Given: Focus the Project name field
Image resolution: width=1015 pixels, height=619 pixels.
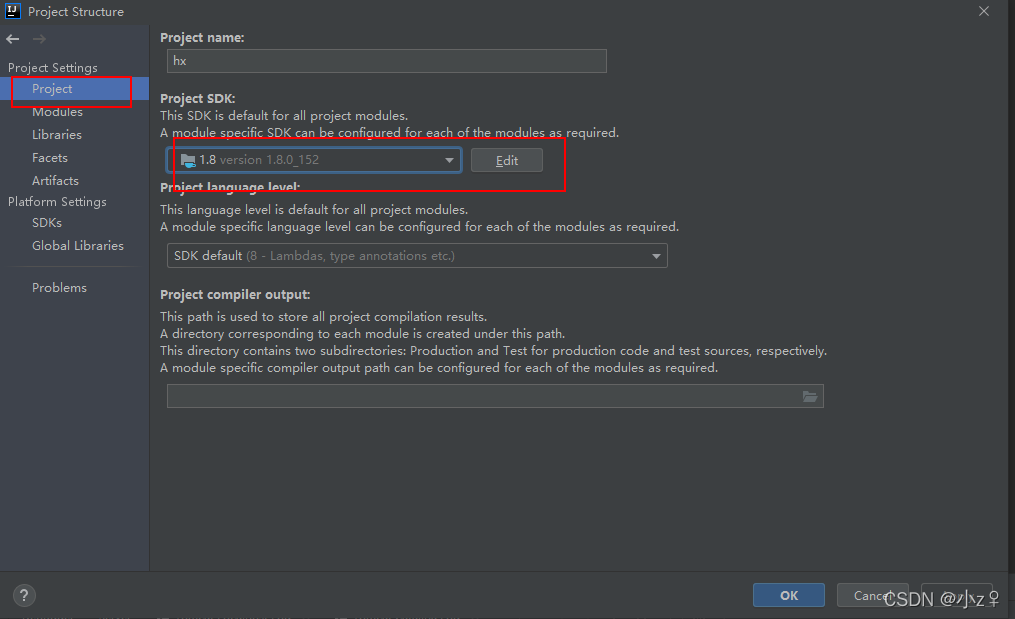Looking at the screenshot, I should [x=386, y=61].
